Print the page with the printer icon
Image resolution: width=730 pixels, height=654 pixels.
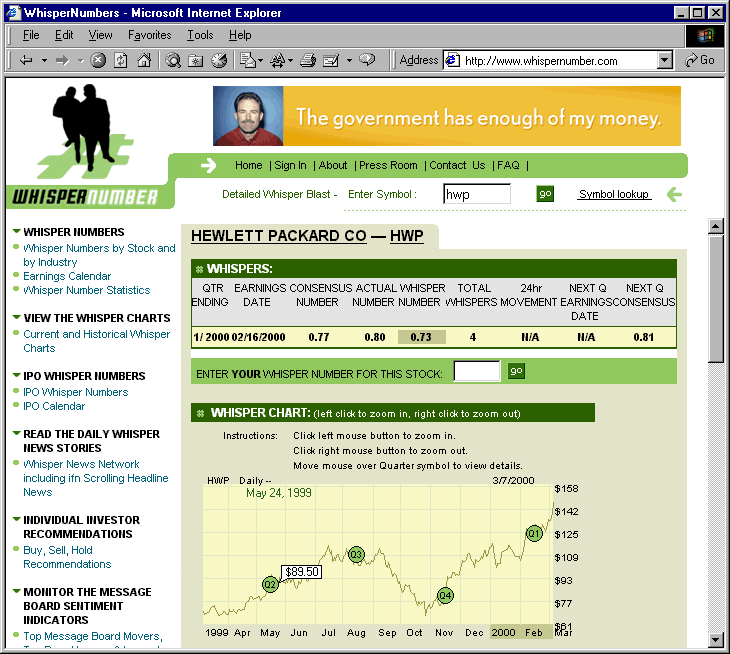(x=308, y=60)
